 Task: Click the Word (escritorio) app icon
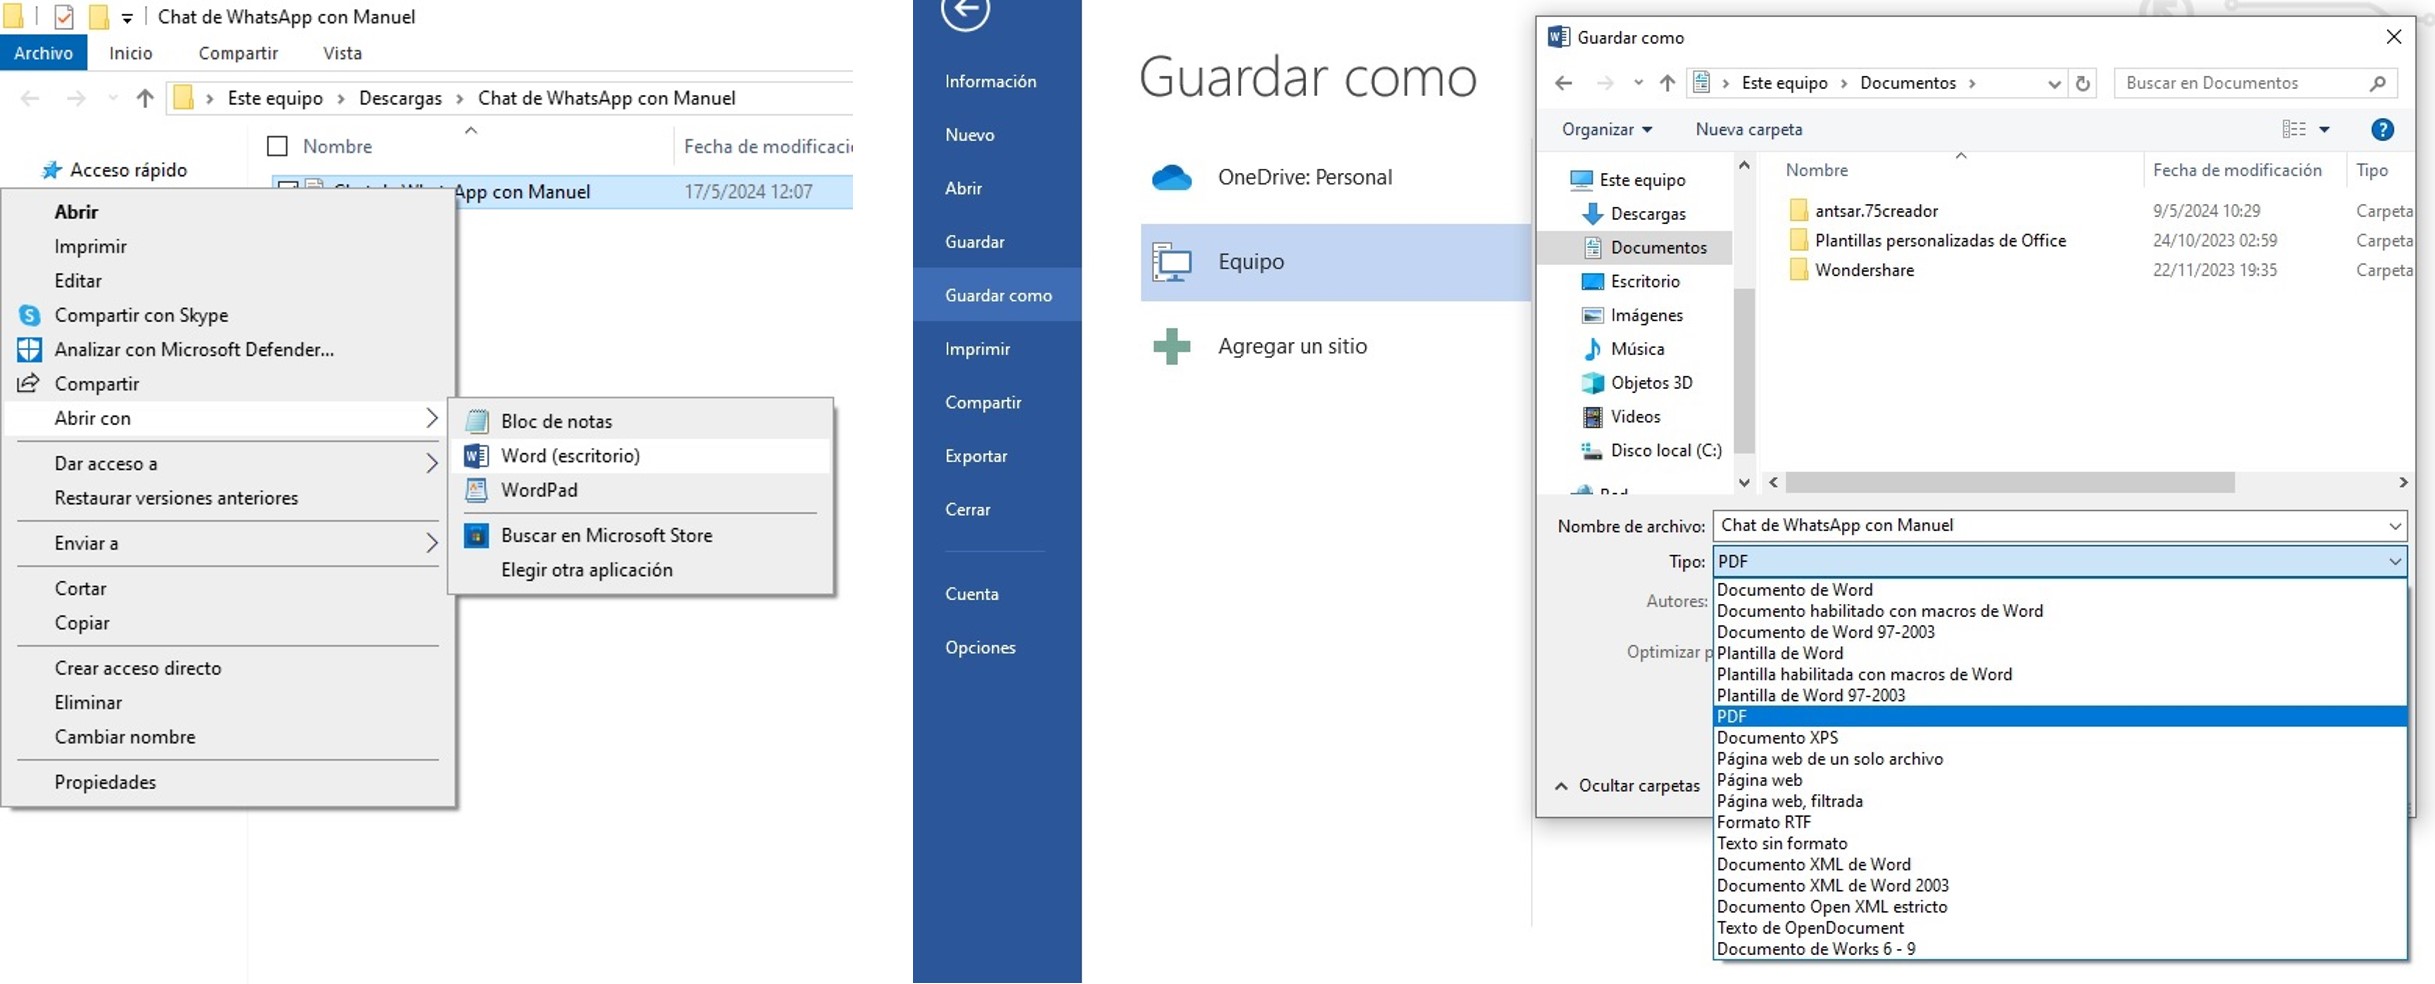tap(476, 456)
